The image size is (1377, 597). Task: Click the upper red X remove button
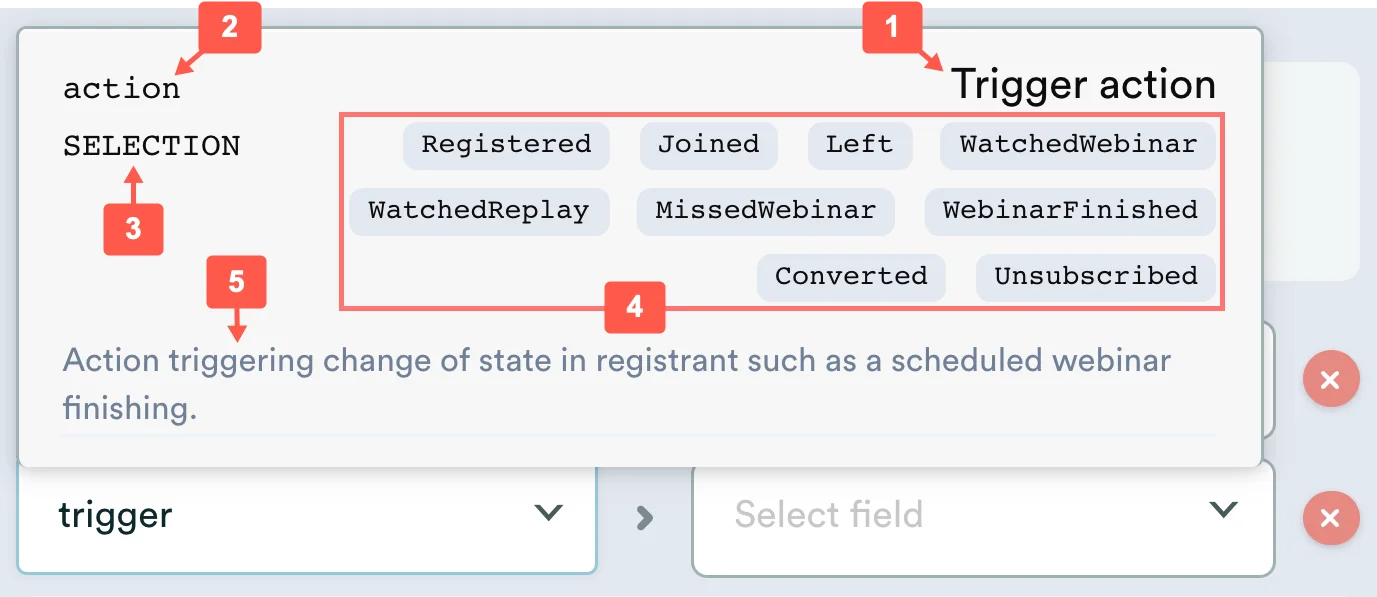click(x=1330, y=380)
